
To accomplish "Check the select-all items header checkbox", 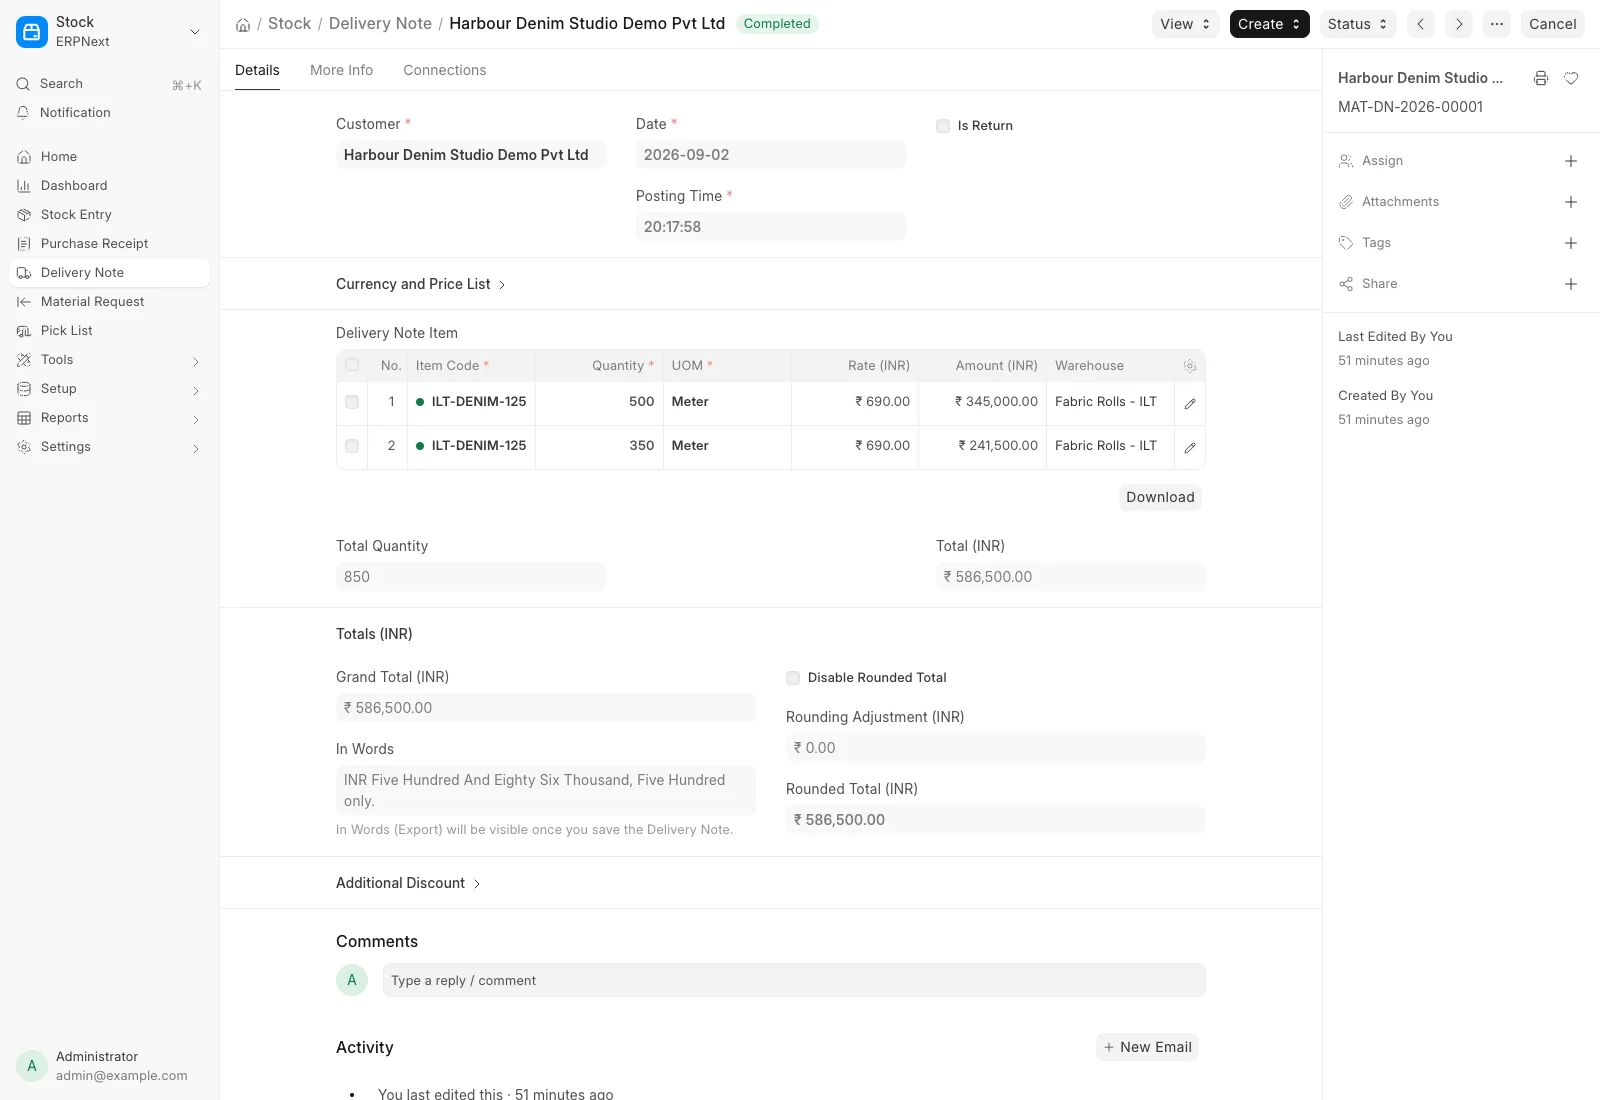I will coord(352,365).
